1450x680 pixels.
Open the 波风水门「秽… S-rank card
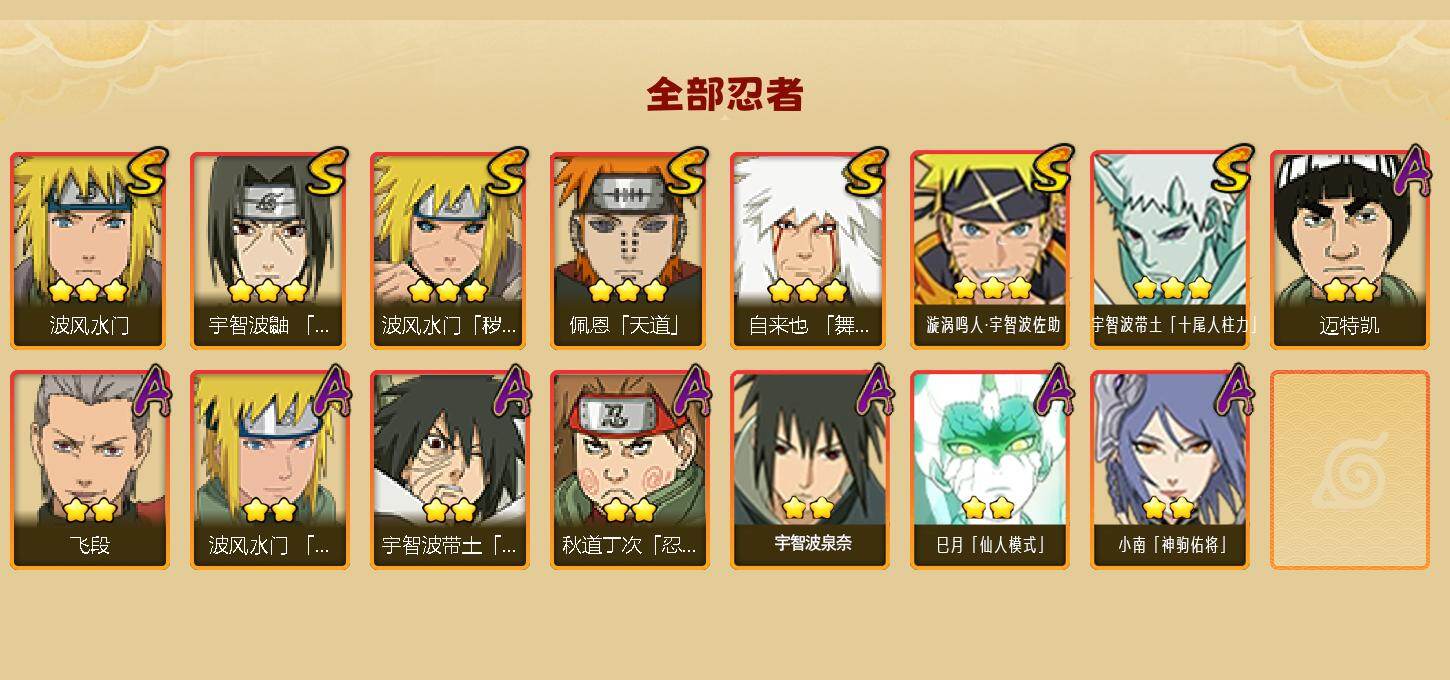pos(449,250)
